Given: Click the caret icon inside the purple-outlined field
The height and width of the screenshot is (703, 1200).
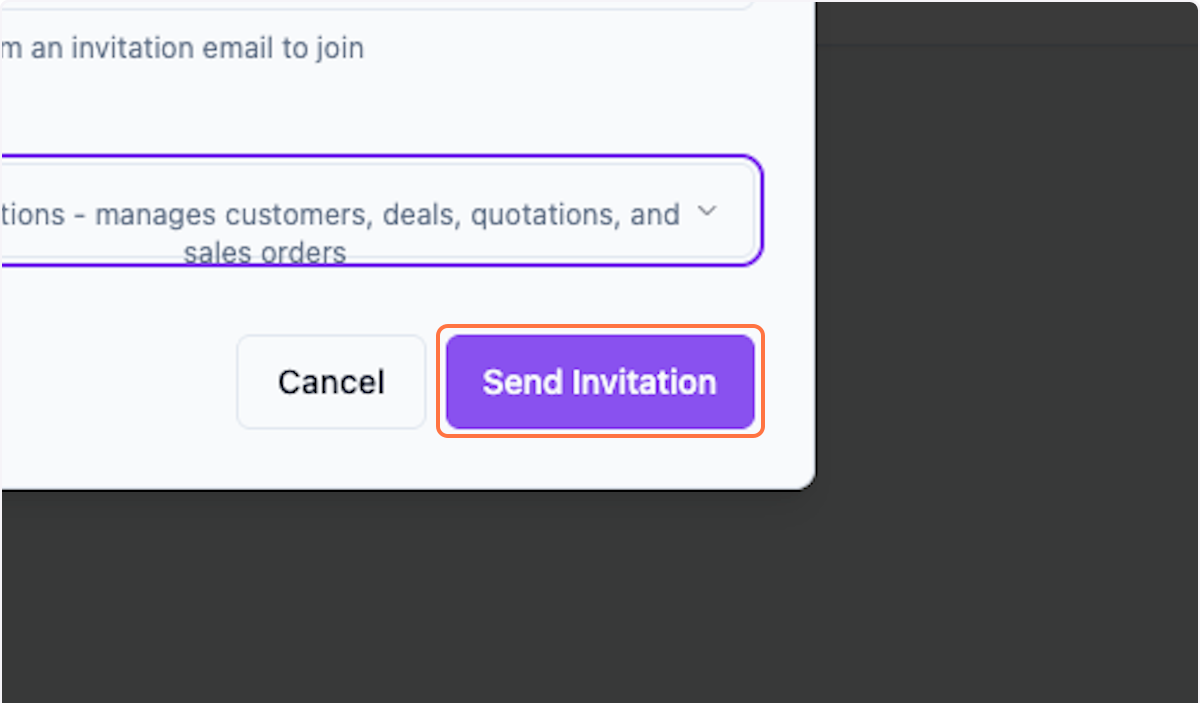Looking at the screenshot, I should tap(708, 211).
